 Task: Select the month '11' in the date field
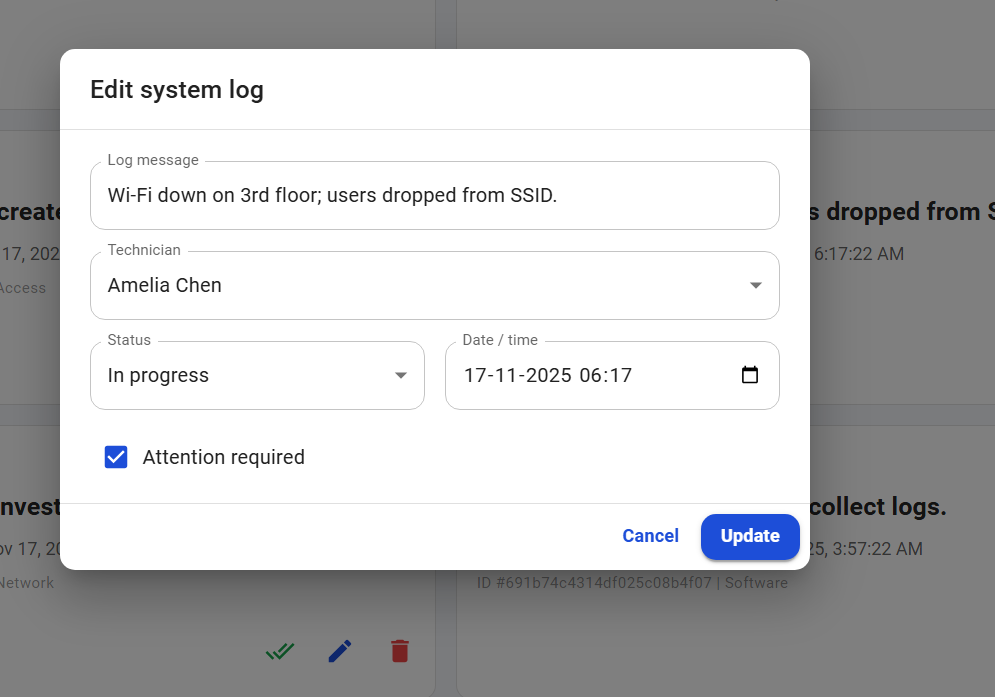504,376
